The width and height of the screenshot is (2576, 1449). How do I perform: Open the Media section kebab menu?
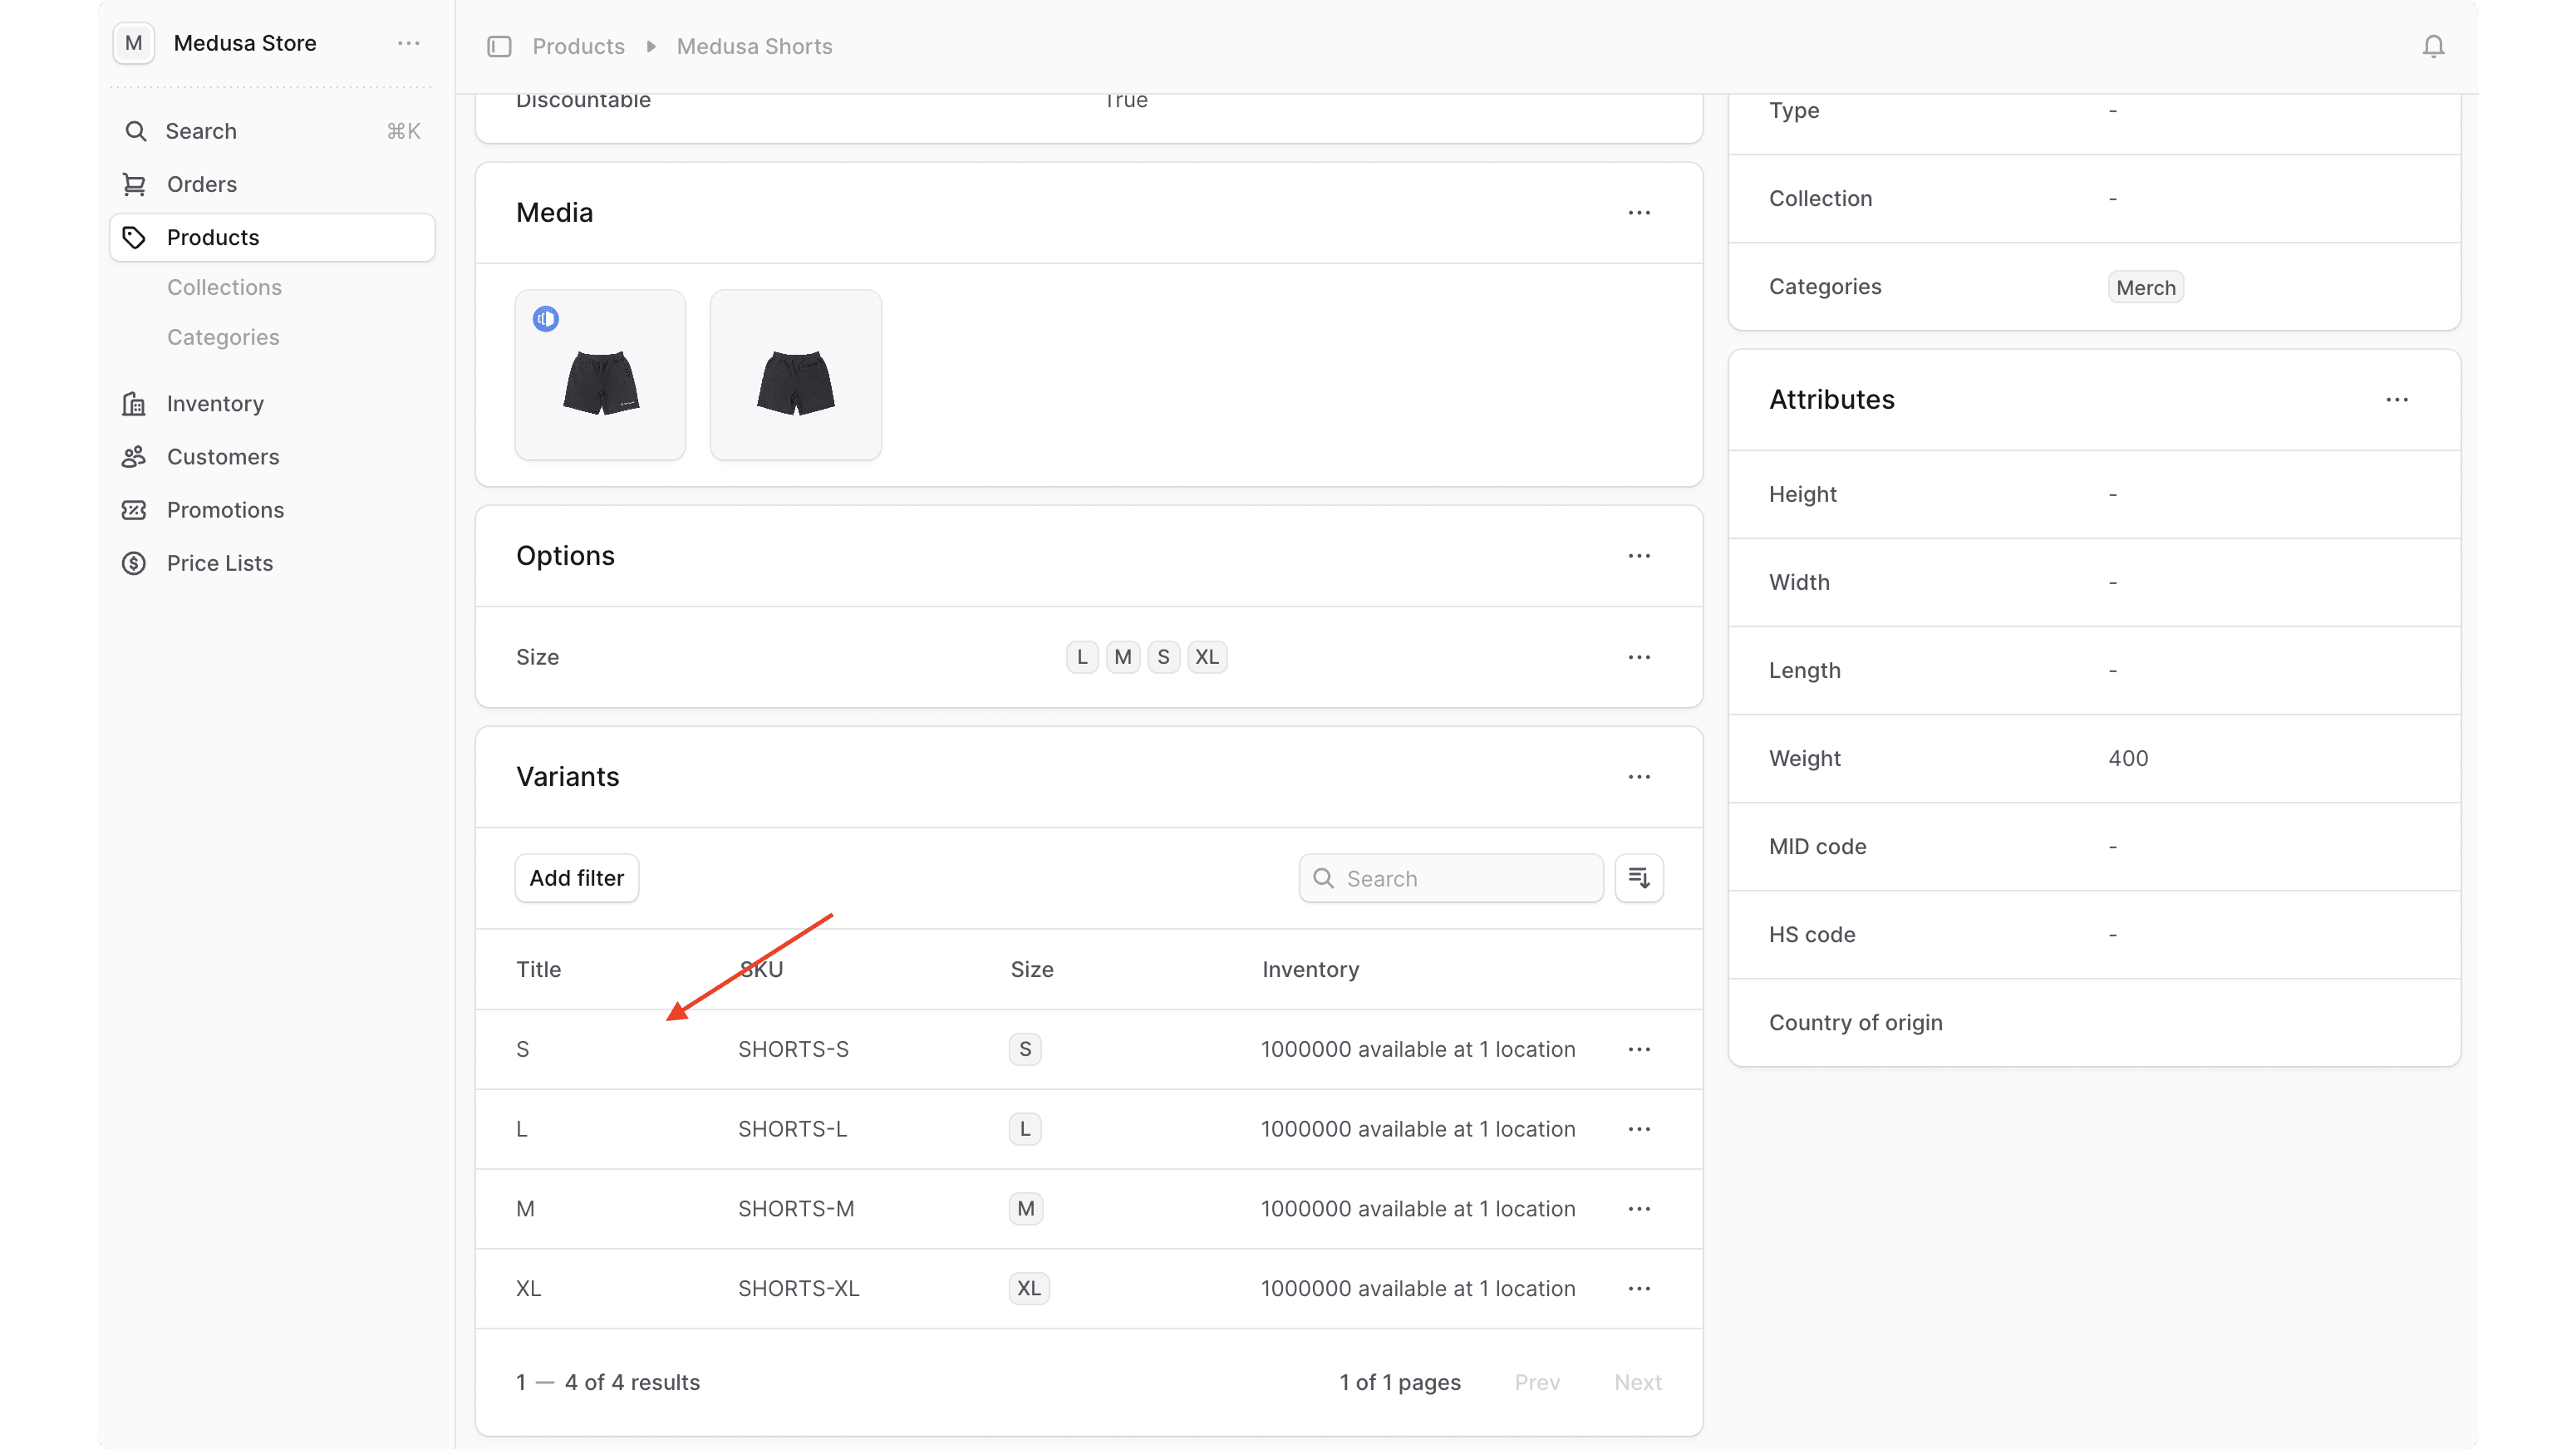(x=1639, y=212)
